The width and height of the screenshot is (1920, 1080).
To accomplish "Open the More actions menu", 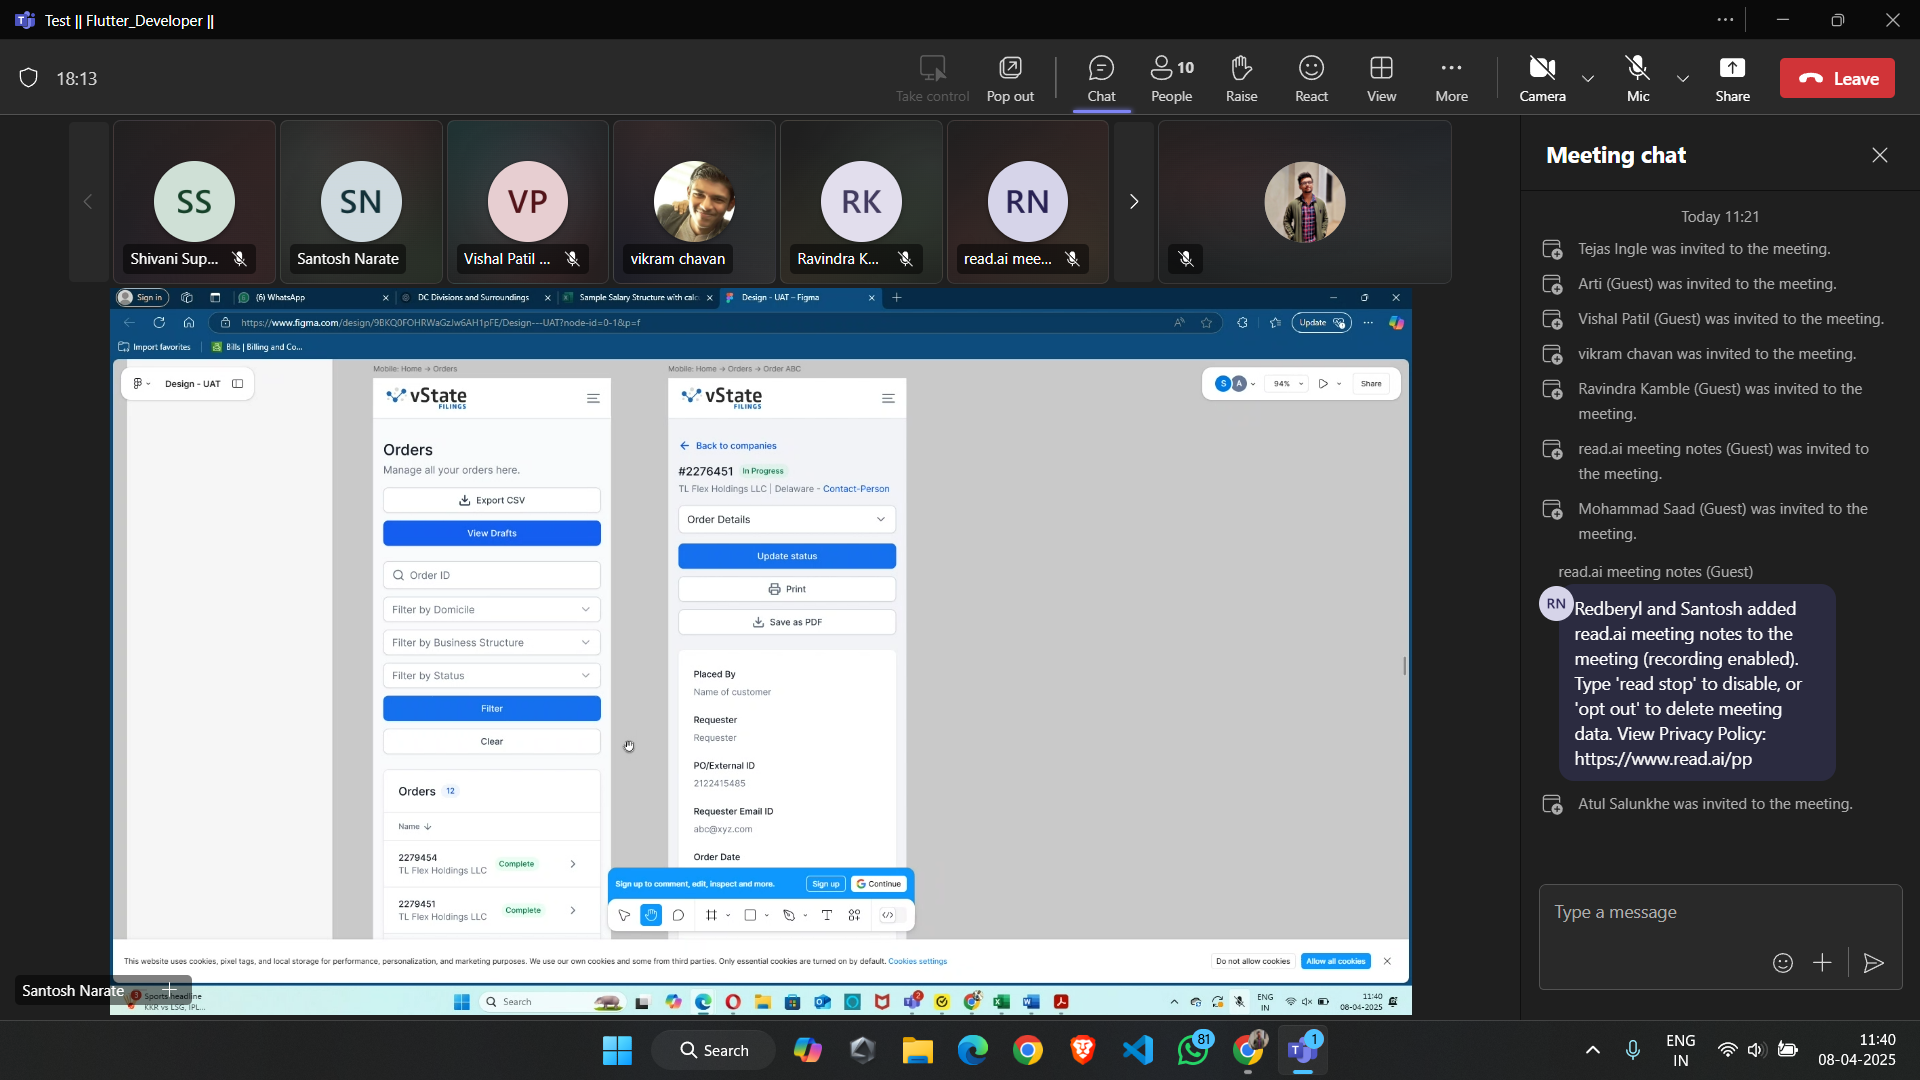I will [1451, 78].
